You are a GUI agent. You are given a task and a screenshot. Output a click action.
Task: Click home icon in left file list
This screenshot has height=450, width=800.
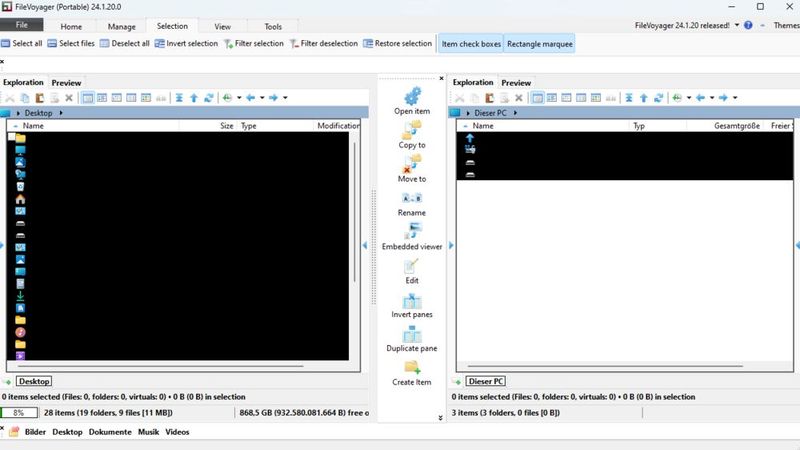coord(20,199)
